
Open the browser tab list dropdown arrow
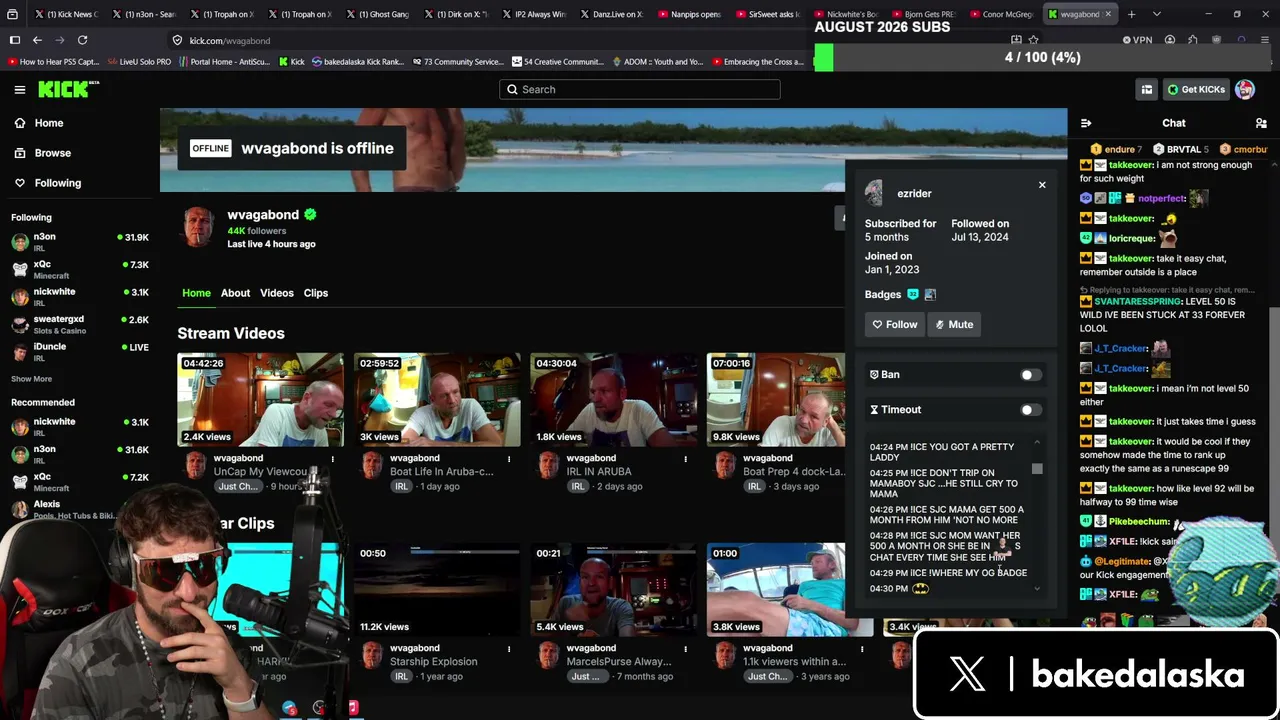1157,14
